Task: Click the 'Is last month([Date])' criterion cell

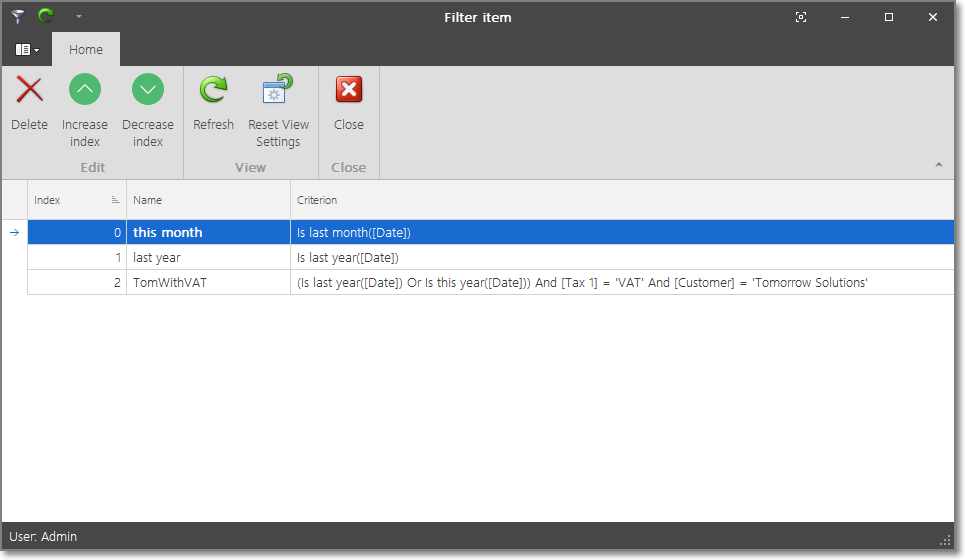Action: (x=622, y=233)
